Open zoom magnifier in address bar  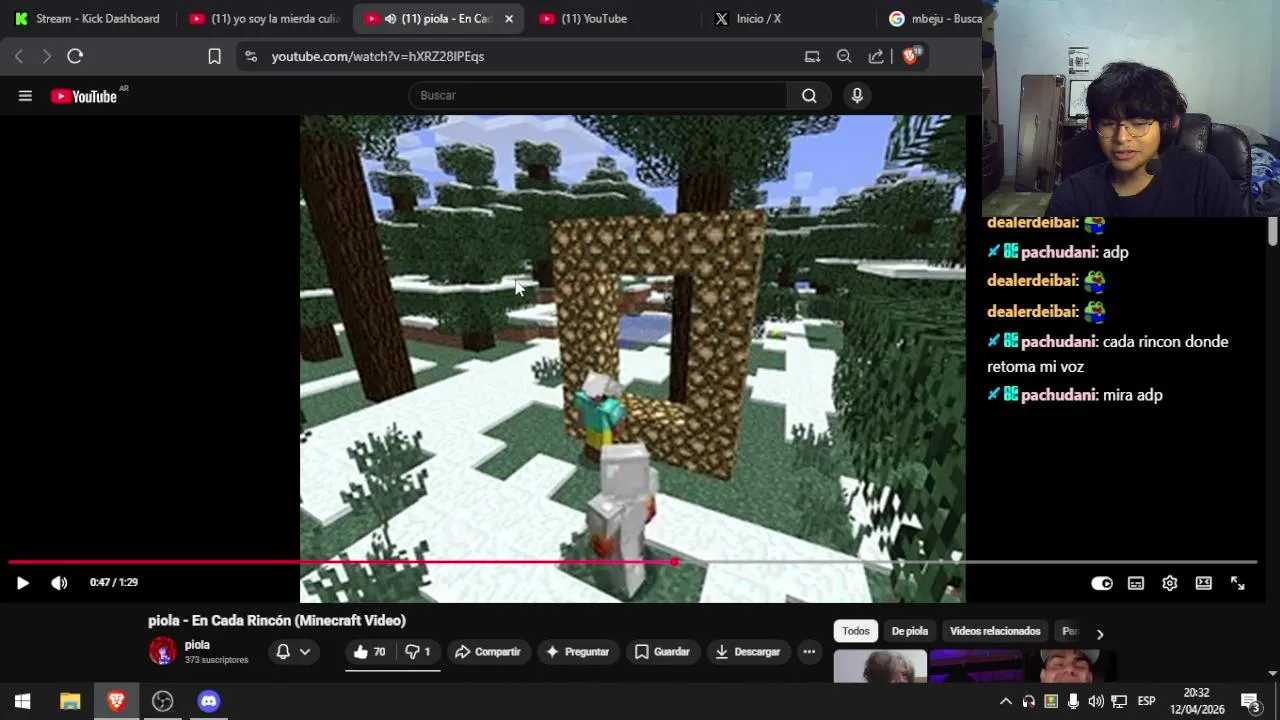click(844, 56)
